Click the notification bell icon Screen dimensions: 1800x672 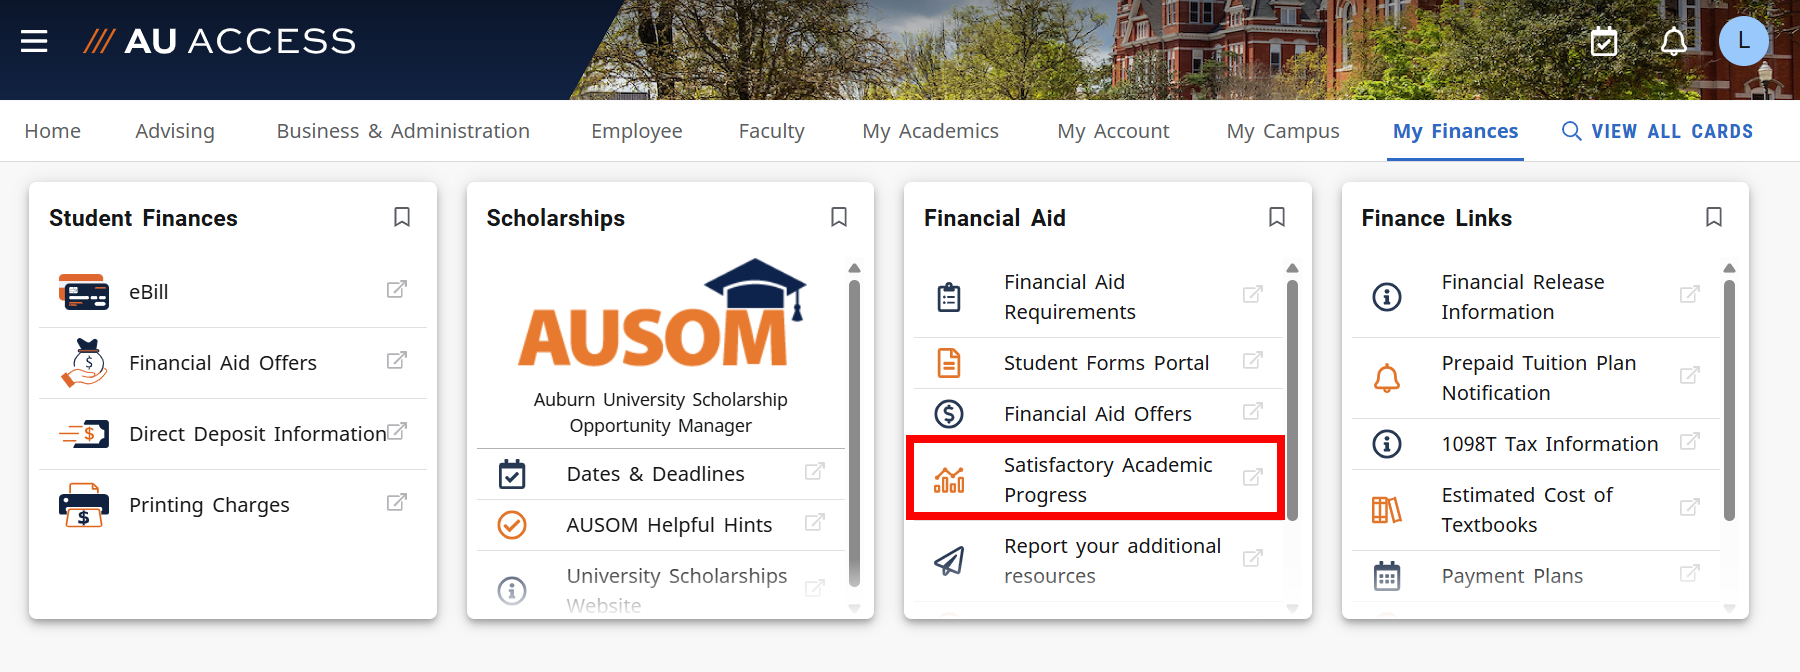(x=1672, y=42)
